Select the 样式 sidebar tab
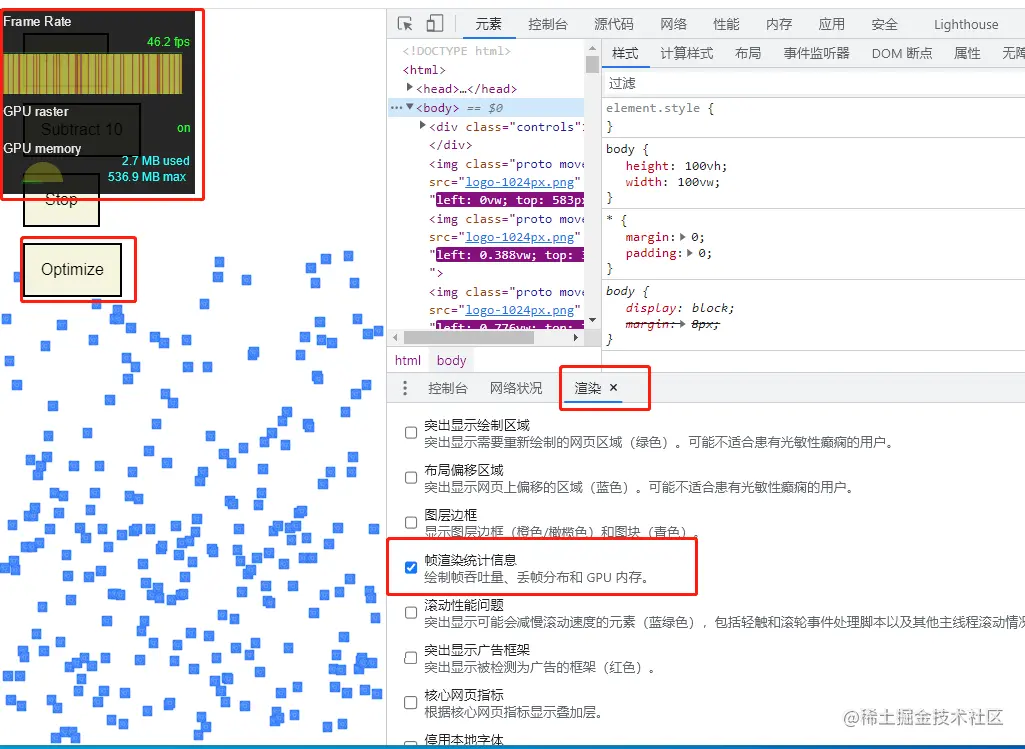Image resolution: width=1025 pixels, height=749 pixels. coord(625,54)
